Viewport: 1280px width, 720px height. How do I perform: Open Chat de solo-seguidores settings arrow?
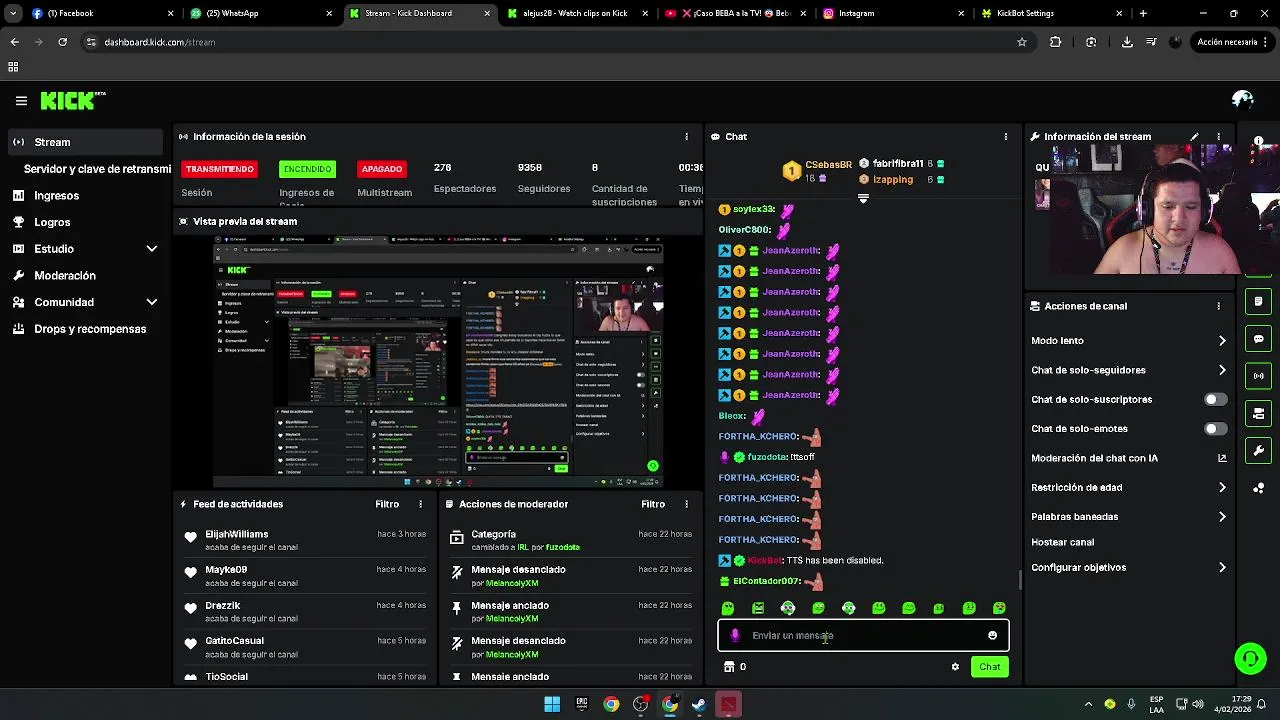(1222, 370)
